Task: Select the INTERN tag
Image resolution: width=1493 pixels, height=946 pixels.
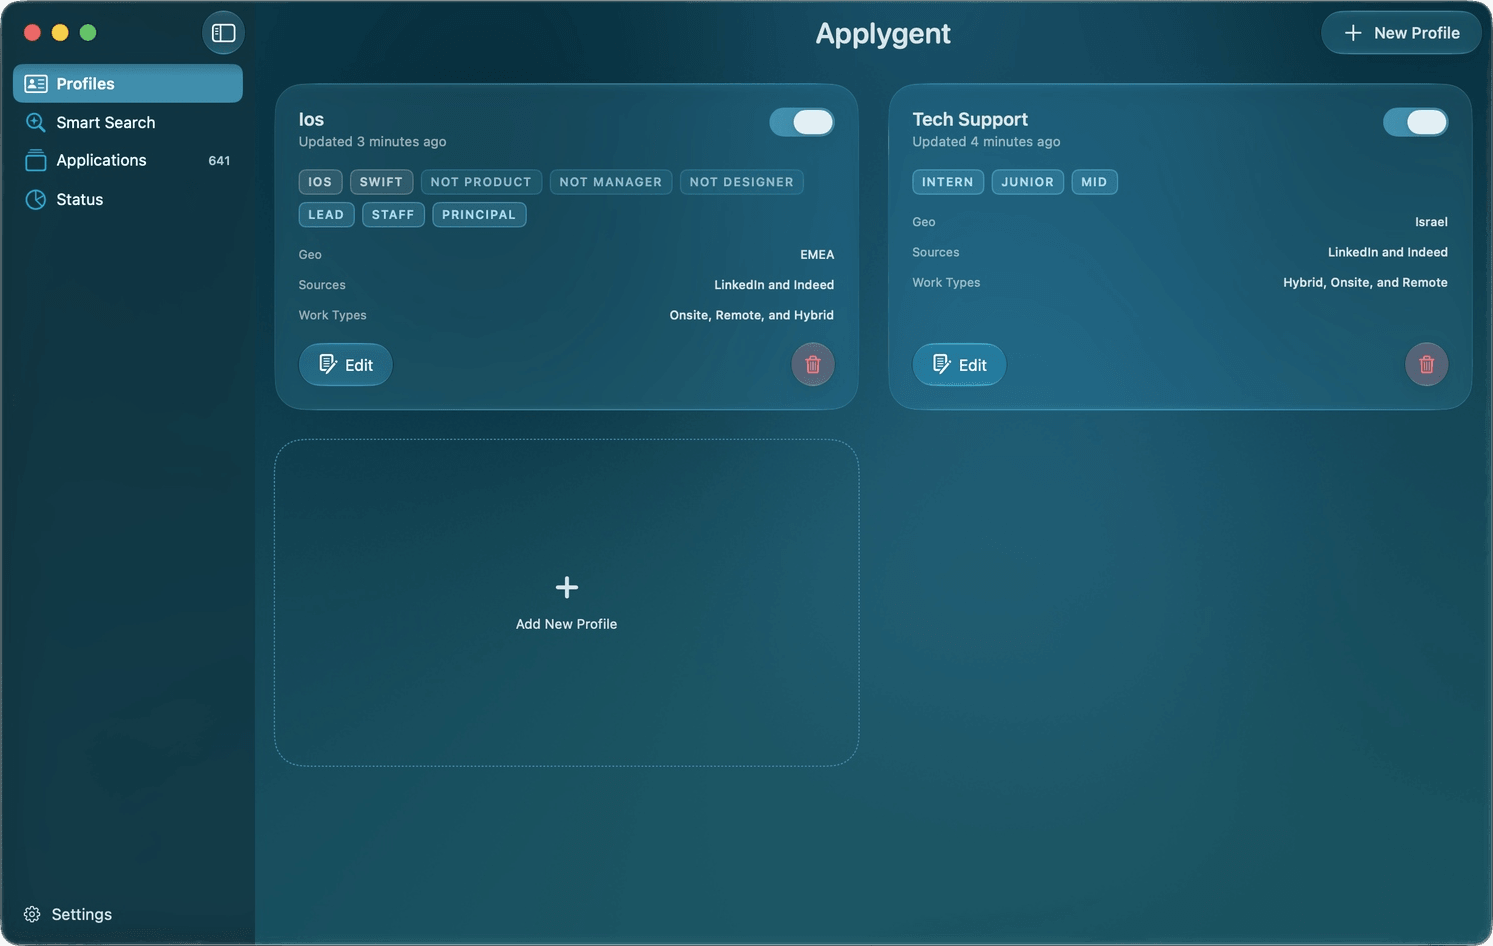Action: [x=948, y=182]
